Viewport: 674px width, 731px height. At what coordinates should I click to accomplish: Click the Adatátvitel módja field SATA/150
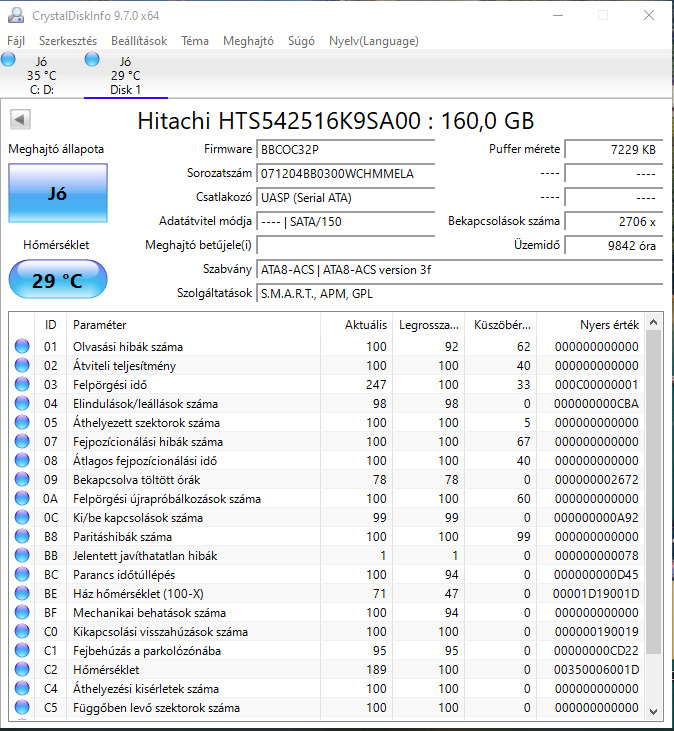(x=345, y=221)
